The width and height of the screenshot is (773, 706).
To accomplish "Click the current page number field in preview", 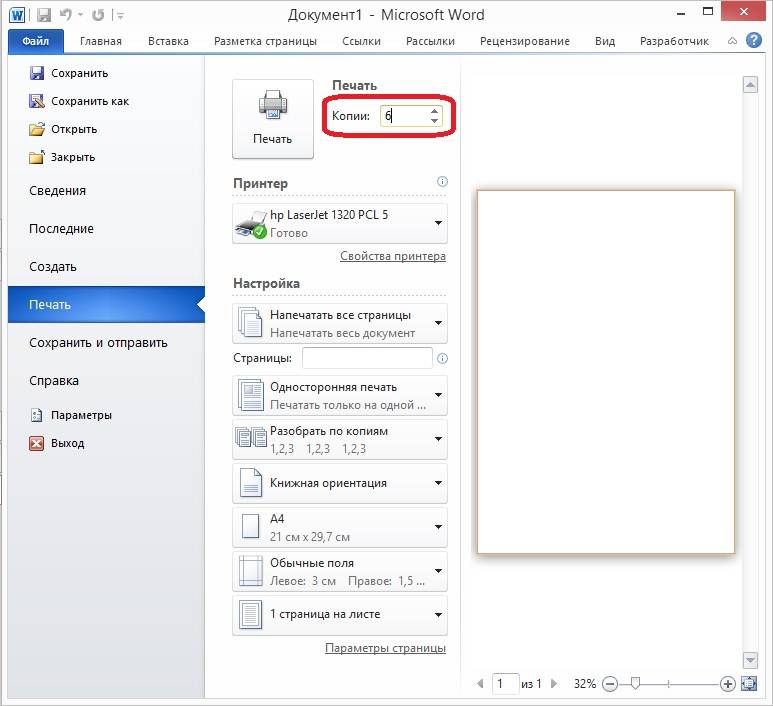I will pos(505,684).
